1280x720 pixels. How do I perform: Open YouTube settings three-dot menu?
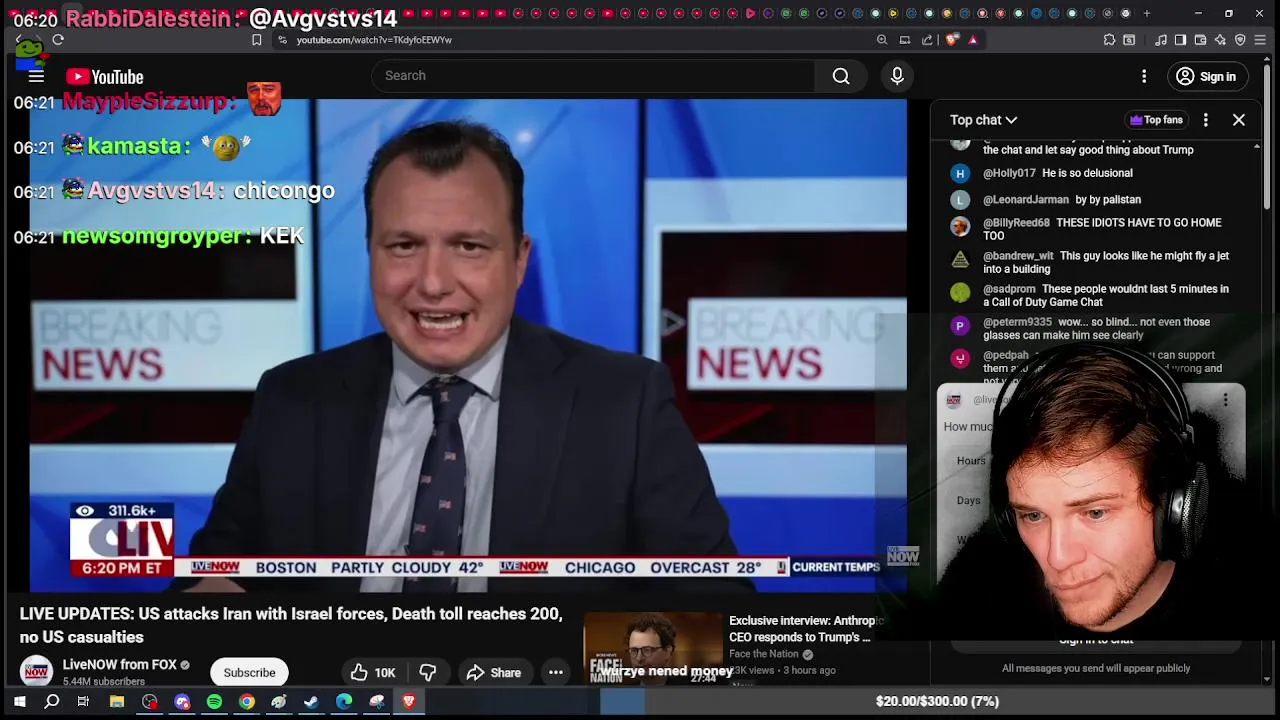pyautogui.click(x=1144, y=76)
